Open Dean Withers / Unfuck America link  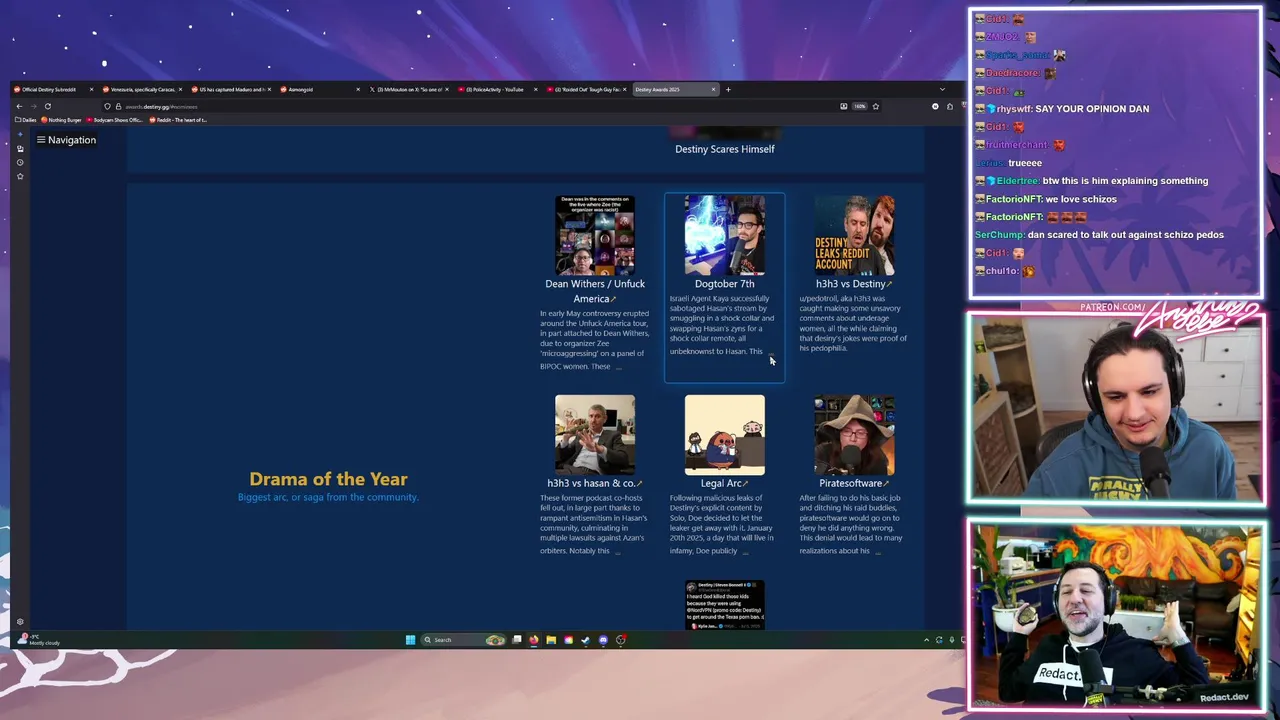595,291
